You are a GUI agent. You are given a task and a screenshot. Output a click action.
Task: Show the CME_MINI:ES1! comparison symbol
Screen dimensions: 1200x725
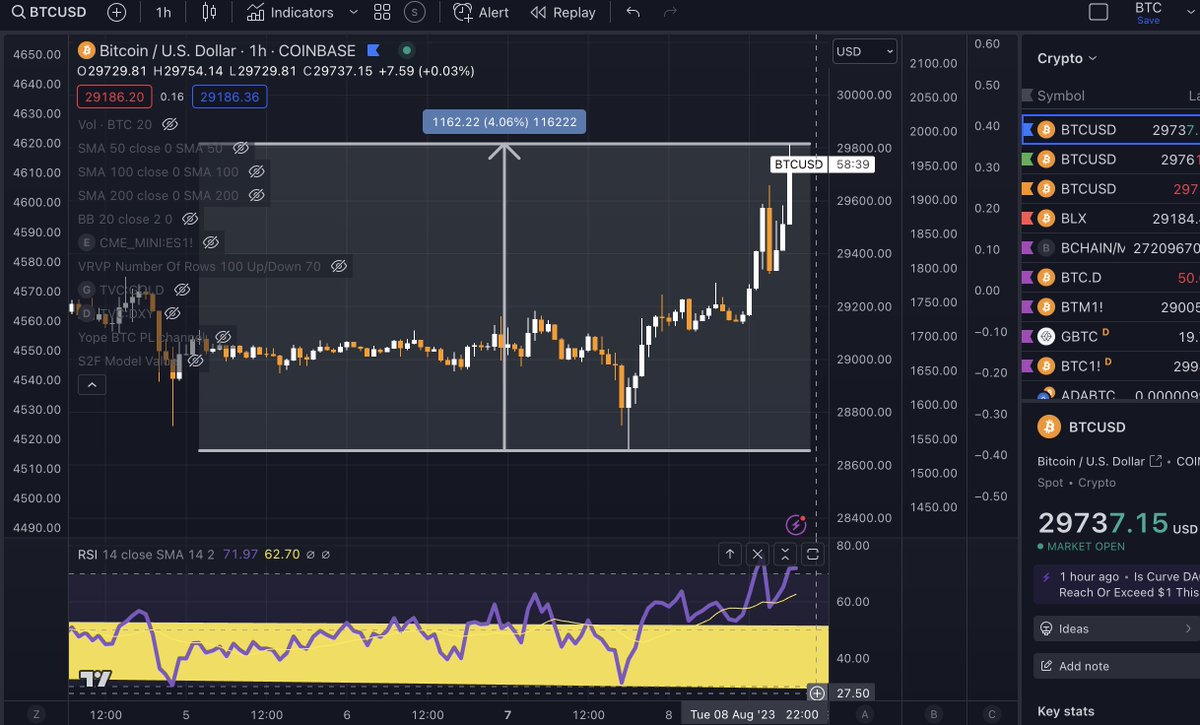point(210,242)
